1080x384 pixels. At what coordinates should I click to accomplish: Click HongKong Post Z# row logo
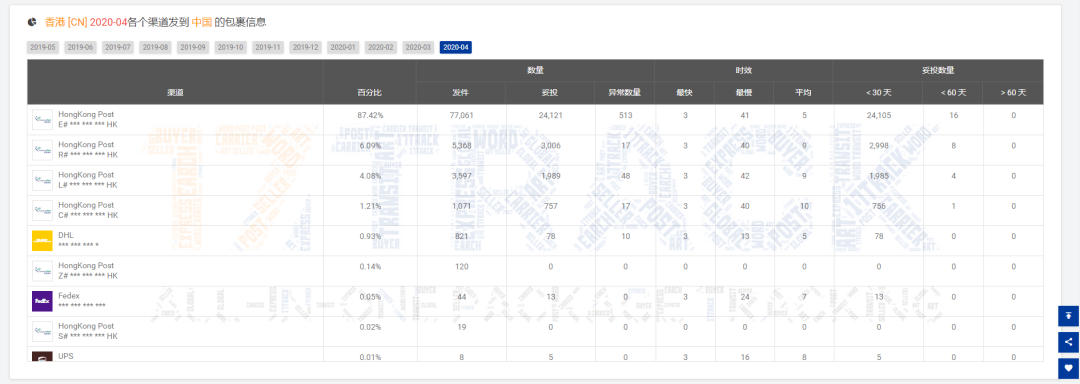coord(42,271)
